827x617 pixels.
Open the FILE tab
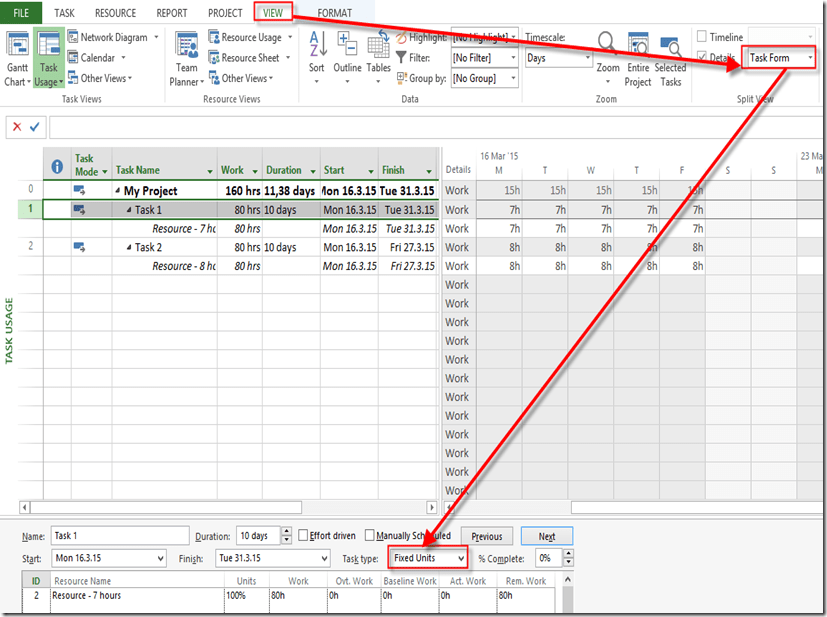(x=20, y=13)
